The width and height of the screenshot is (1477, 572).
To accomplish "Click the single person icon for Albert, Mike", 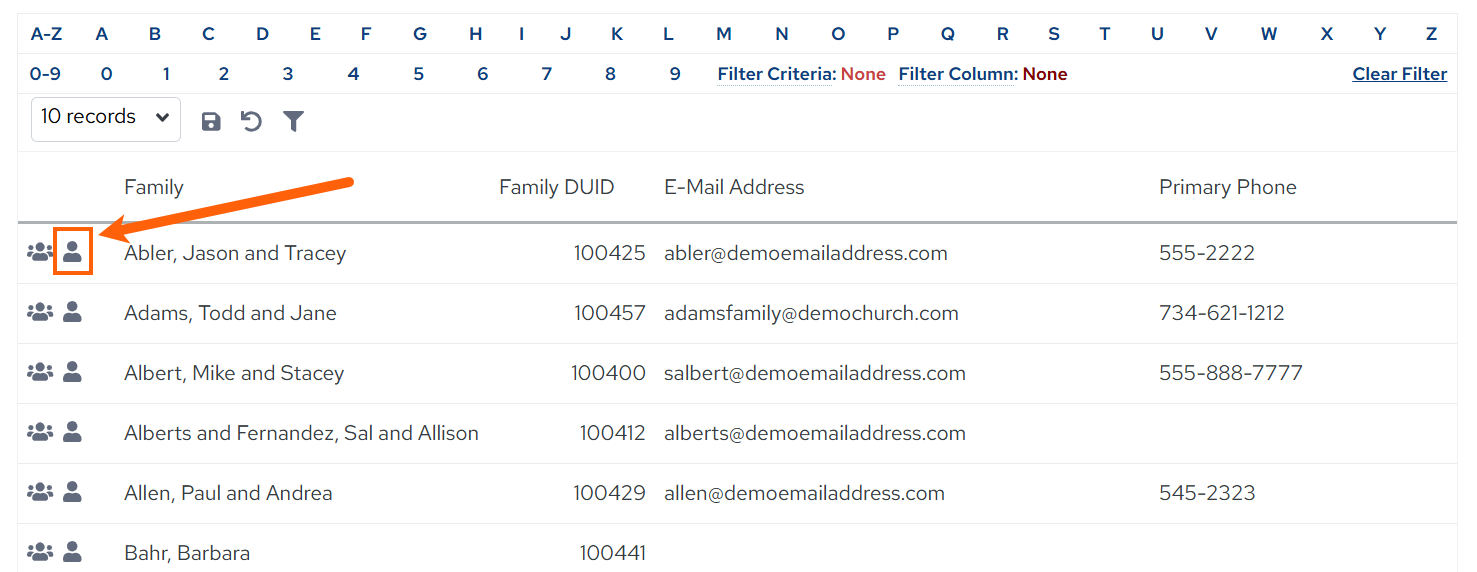I will [x=72, y=372].
